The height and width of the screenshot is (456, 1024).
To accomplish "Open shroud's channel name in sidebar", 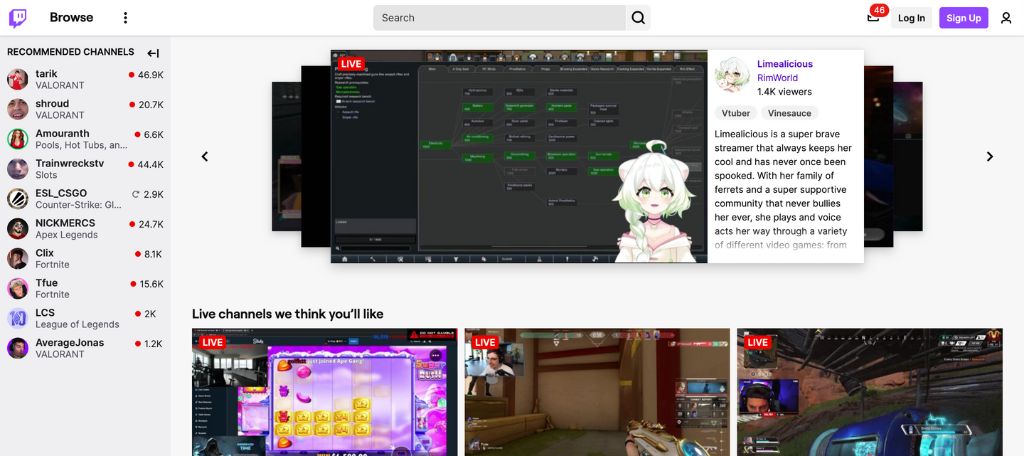I will [x=52, y=103].
